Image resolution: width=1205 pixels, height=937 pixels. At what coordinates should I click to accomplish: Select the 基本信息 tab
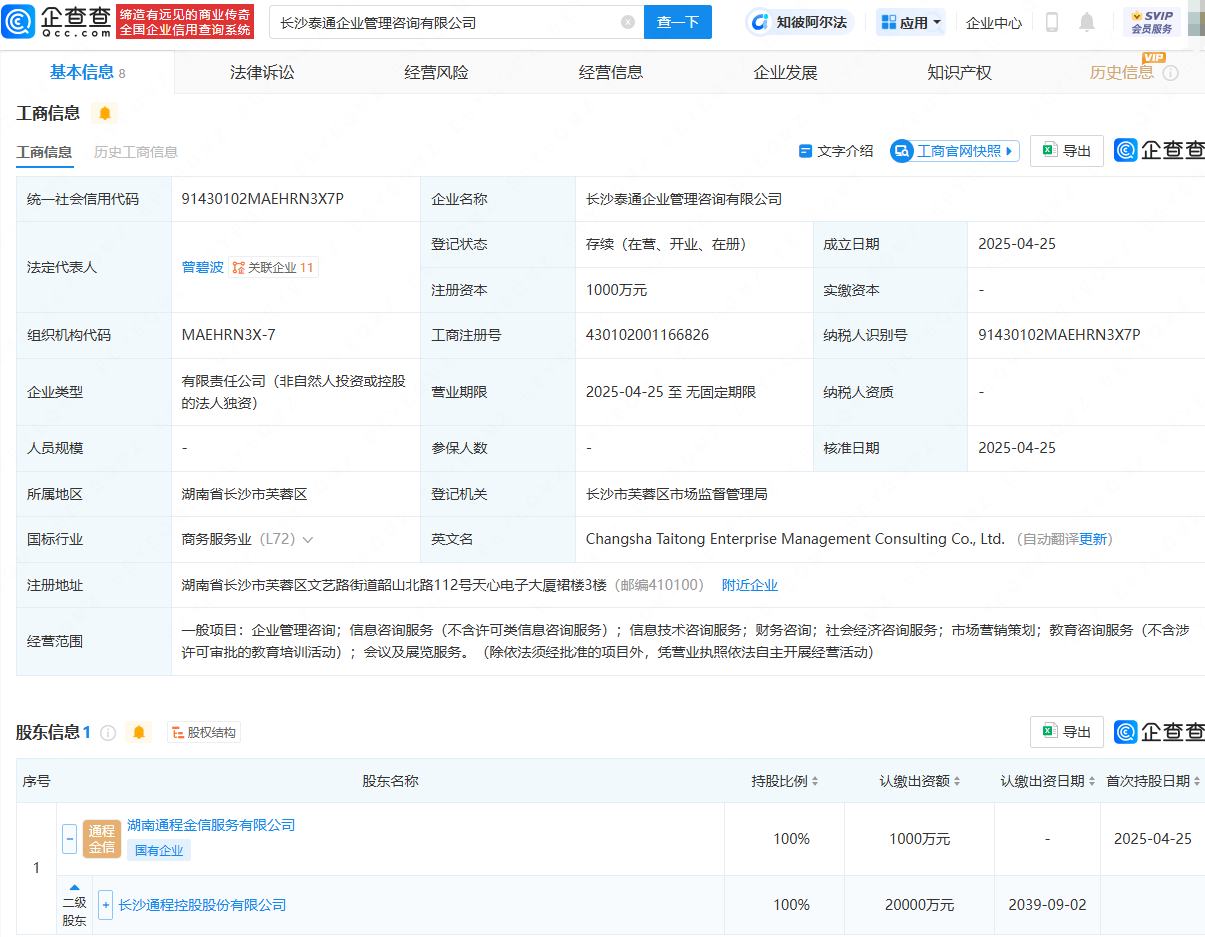[x=87, y=72]
